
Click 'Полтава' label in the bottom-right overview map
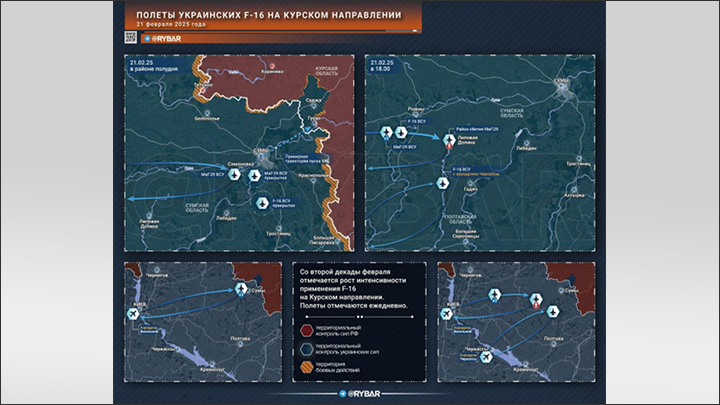(x=553, y=338)
